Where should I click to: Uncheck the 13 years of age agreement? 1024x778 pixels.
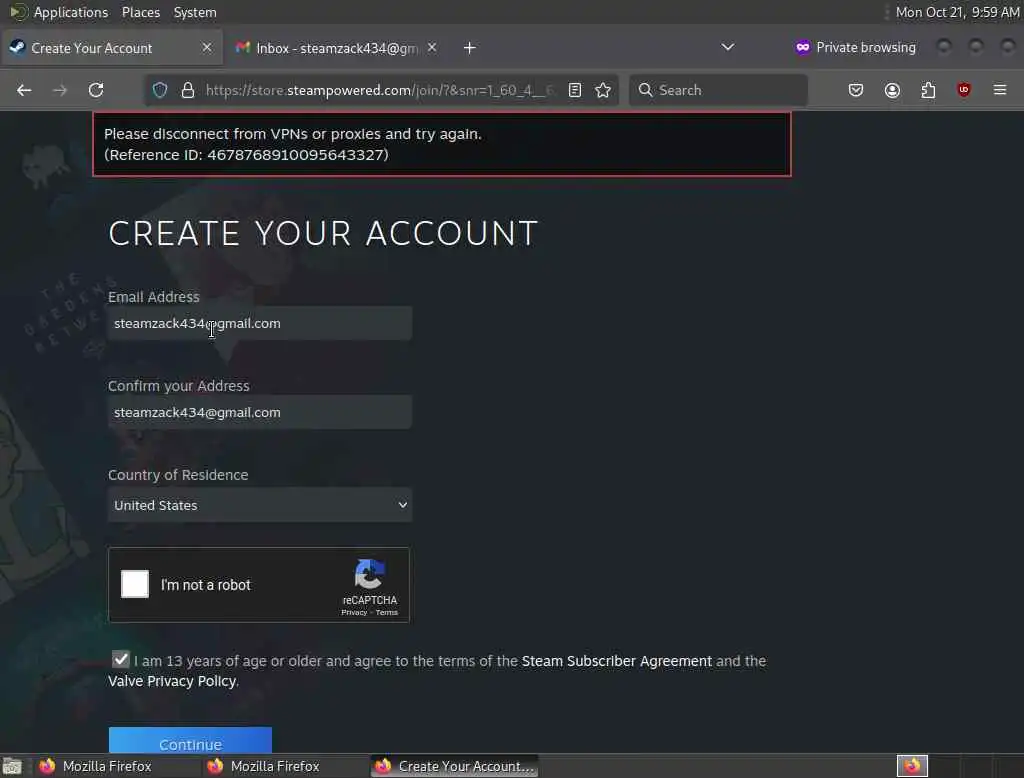(121, 660)
